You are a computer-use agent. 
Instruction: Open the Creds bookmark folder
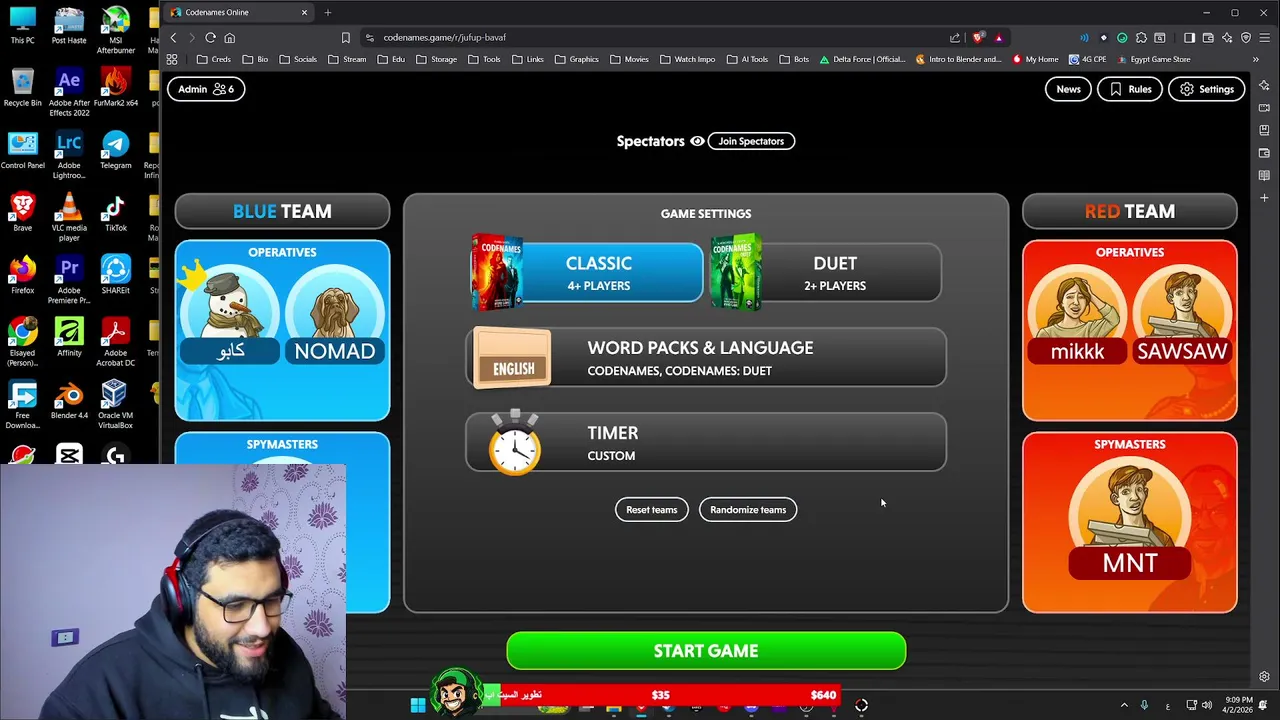pos(214,59)
